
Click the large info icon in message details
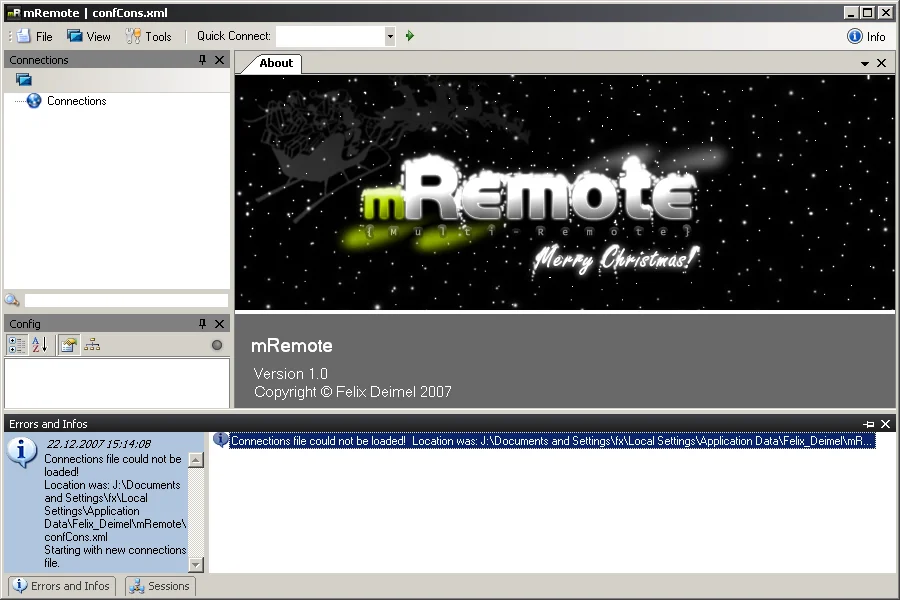pos(22,452)
